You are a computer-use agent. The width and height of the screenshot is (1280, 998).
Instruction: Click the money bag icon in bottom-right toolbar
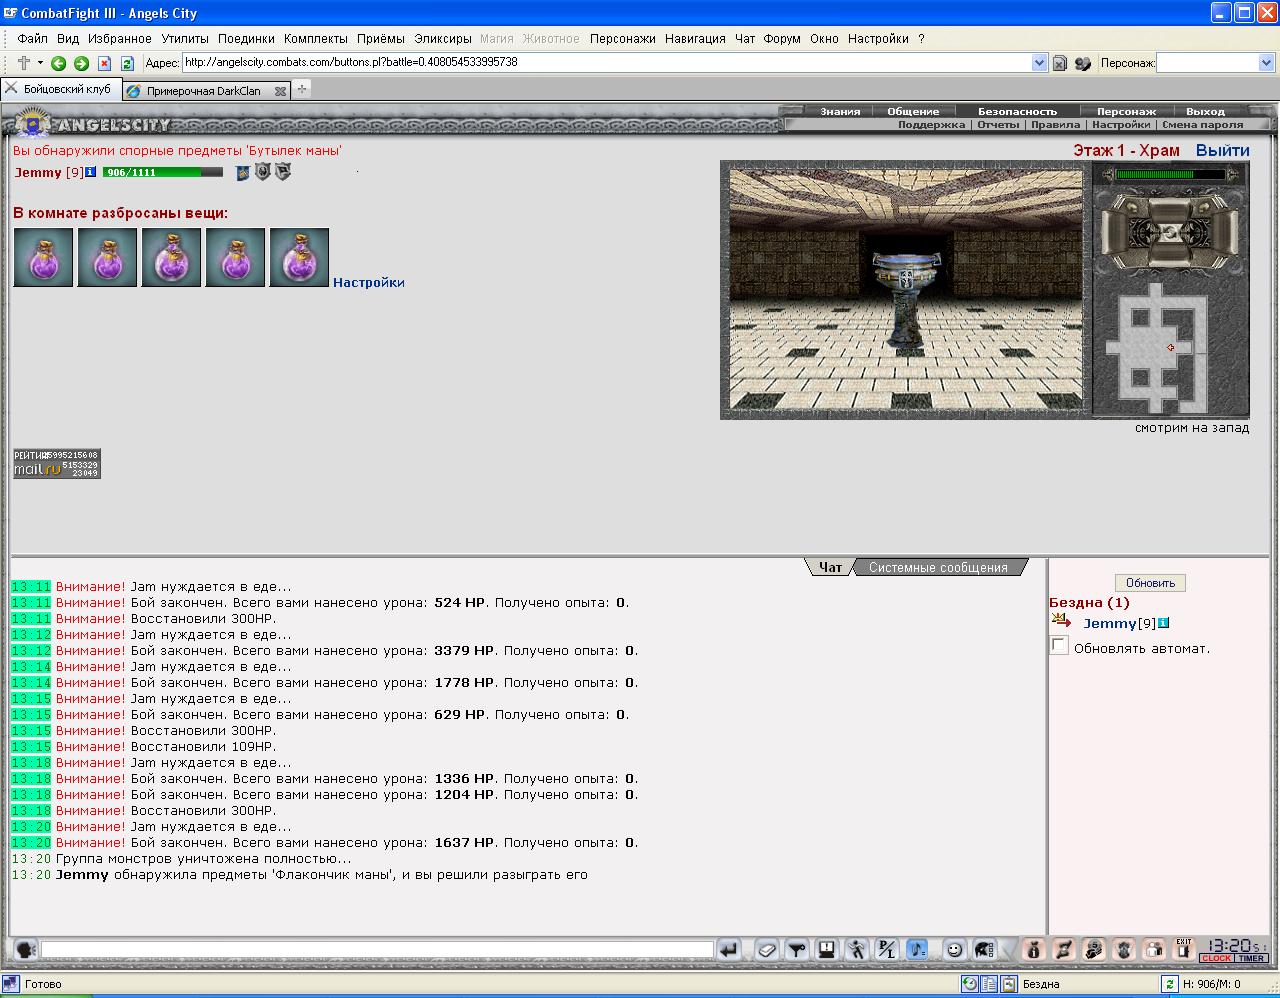pos(1034,949)
